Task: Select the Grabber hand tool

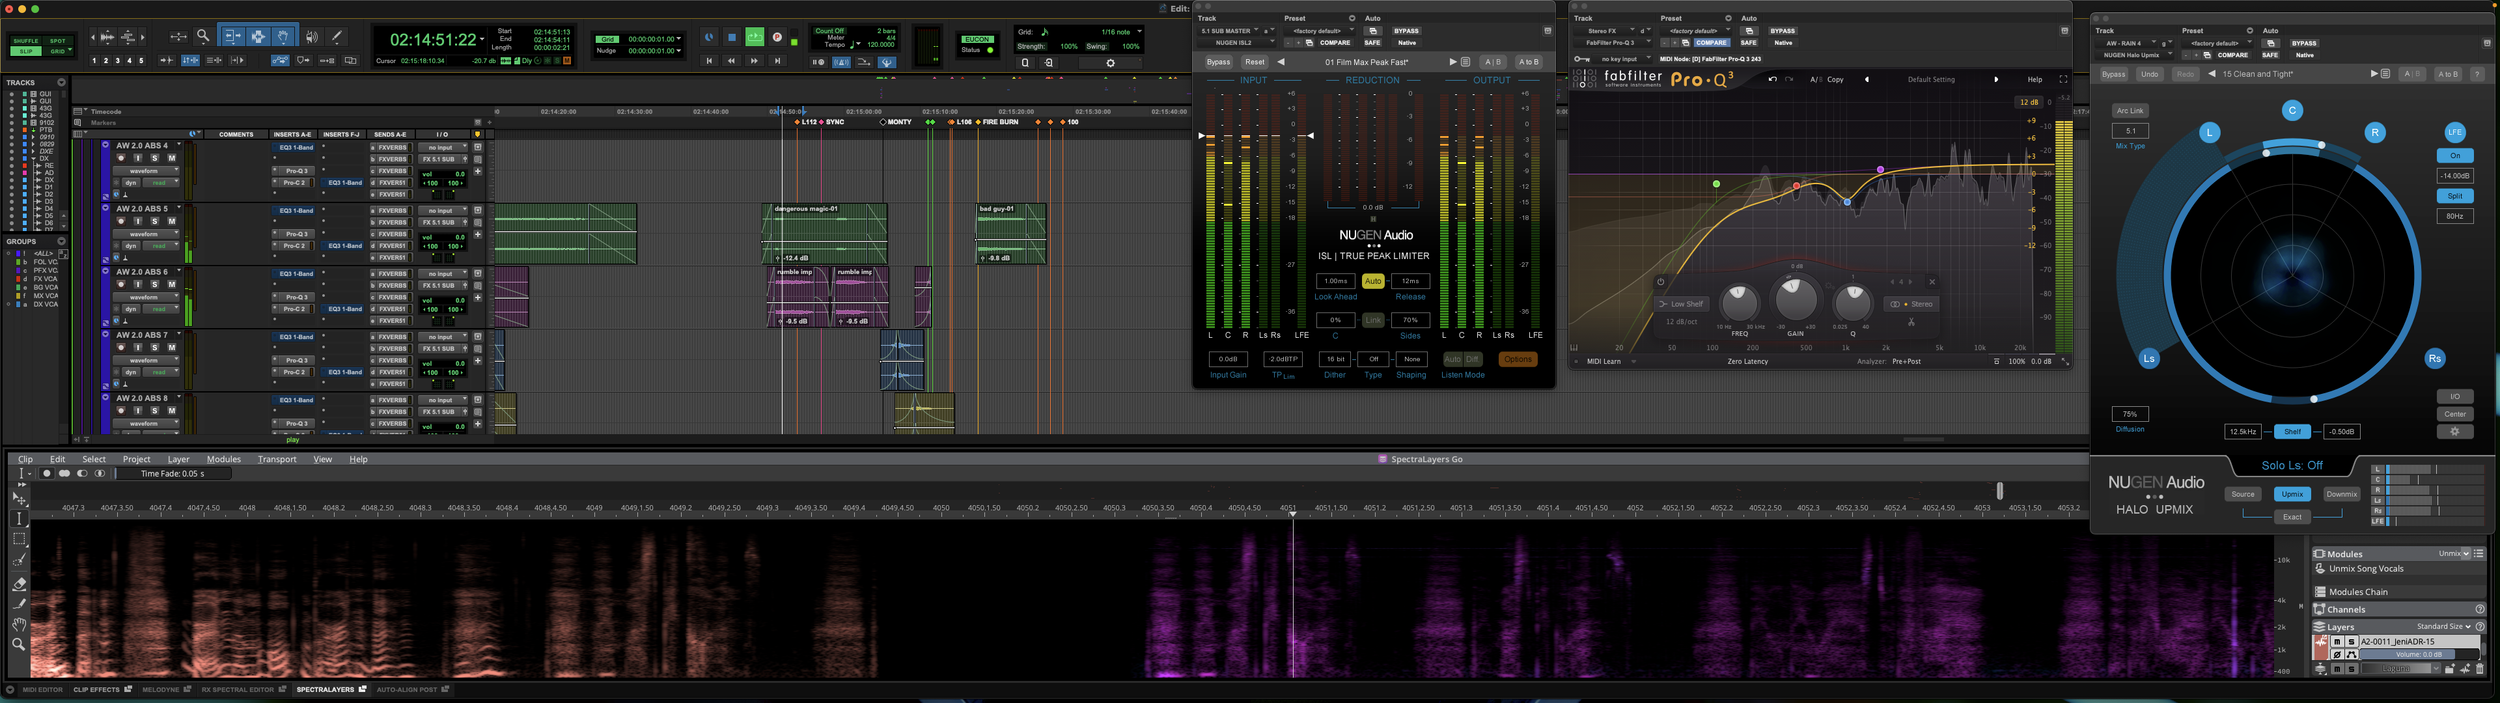Action: point(284,36)
